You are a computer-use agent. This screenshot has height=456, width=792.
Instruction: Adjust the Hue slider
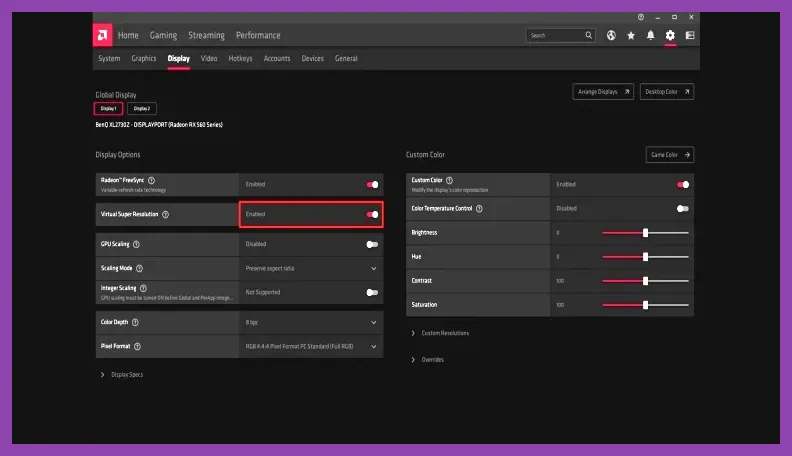click(x=645, y=257)
